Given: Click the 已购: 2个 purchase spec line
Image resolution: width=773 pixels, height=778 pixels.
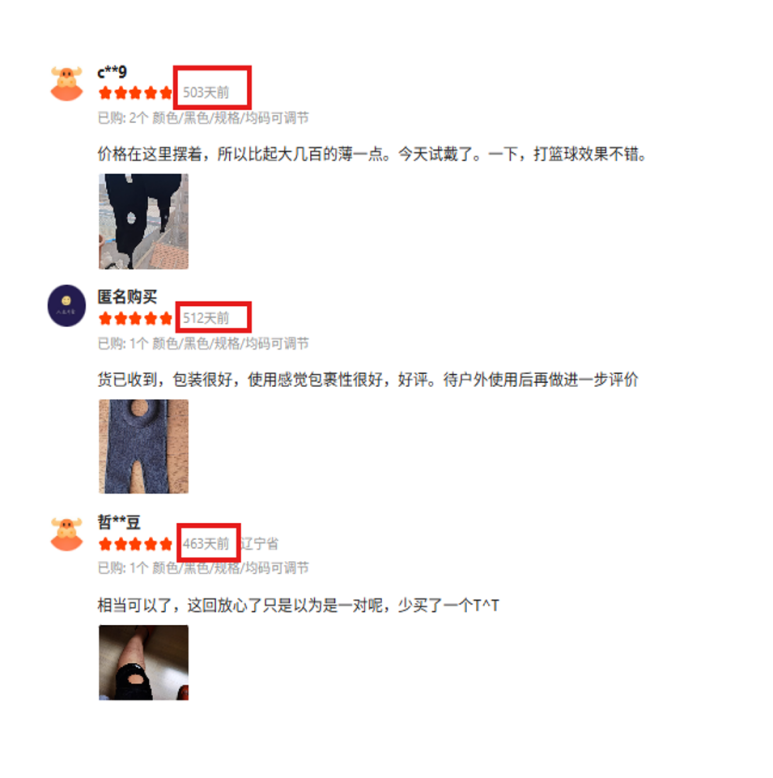Looking at the screenshot, I should click(203, 118).
